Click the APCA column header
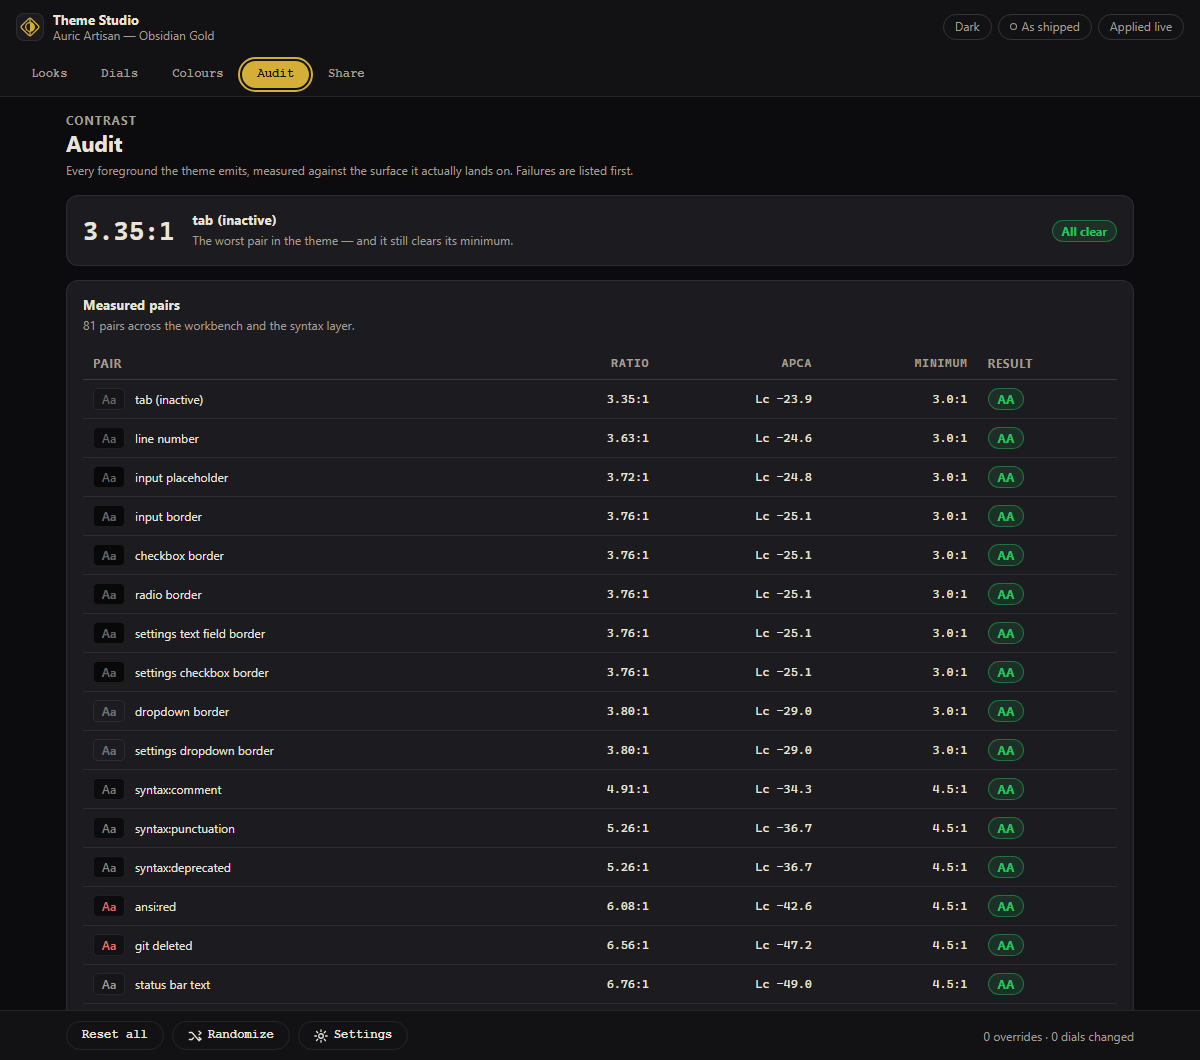This screenshot has width=1200, height=1060. [x=797, y=363]
